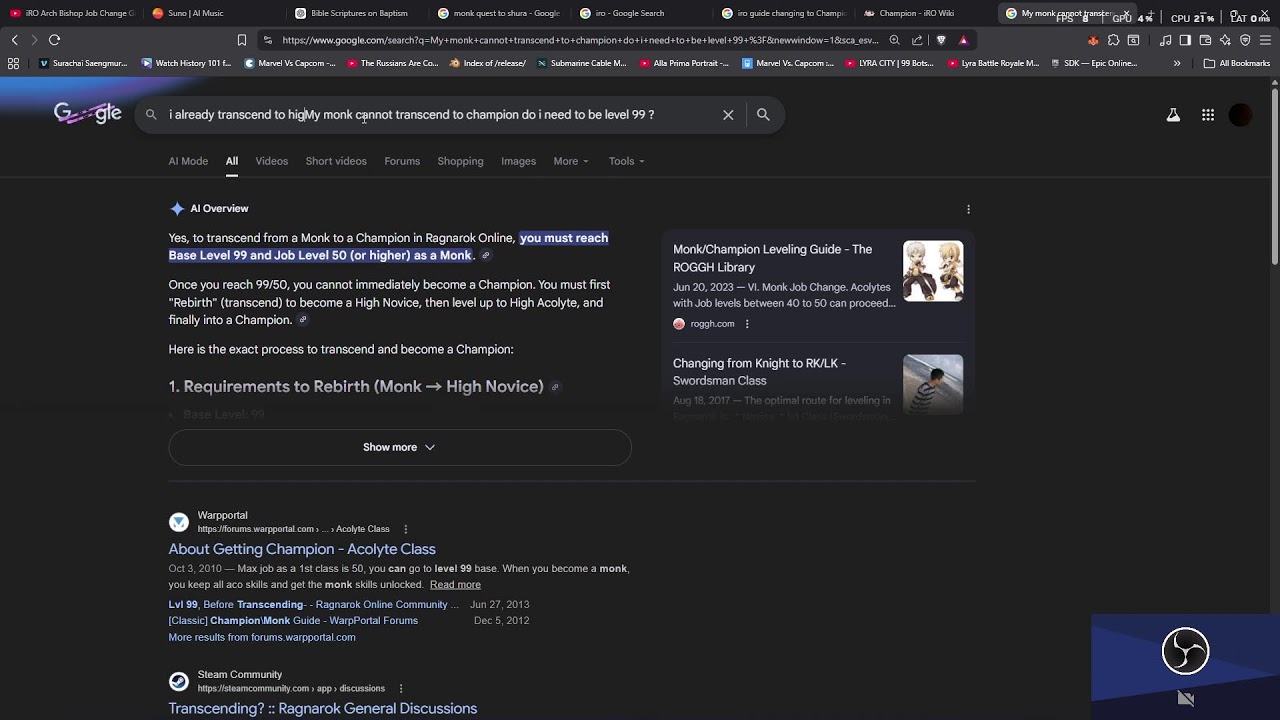The height and width of the screenshot is (720, 1280).
Task: Open the tab groups grid icon in bookmarks bar
Action: coord(13,63)
